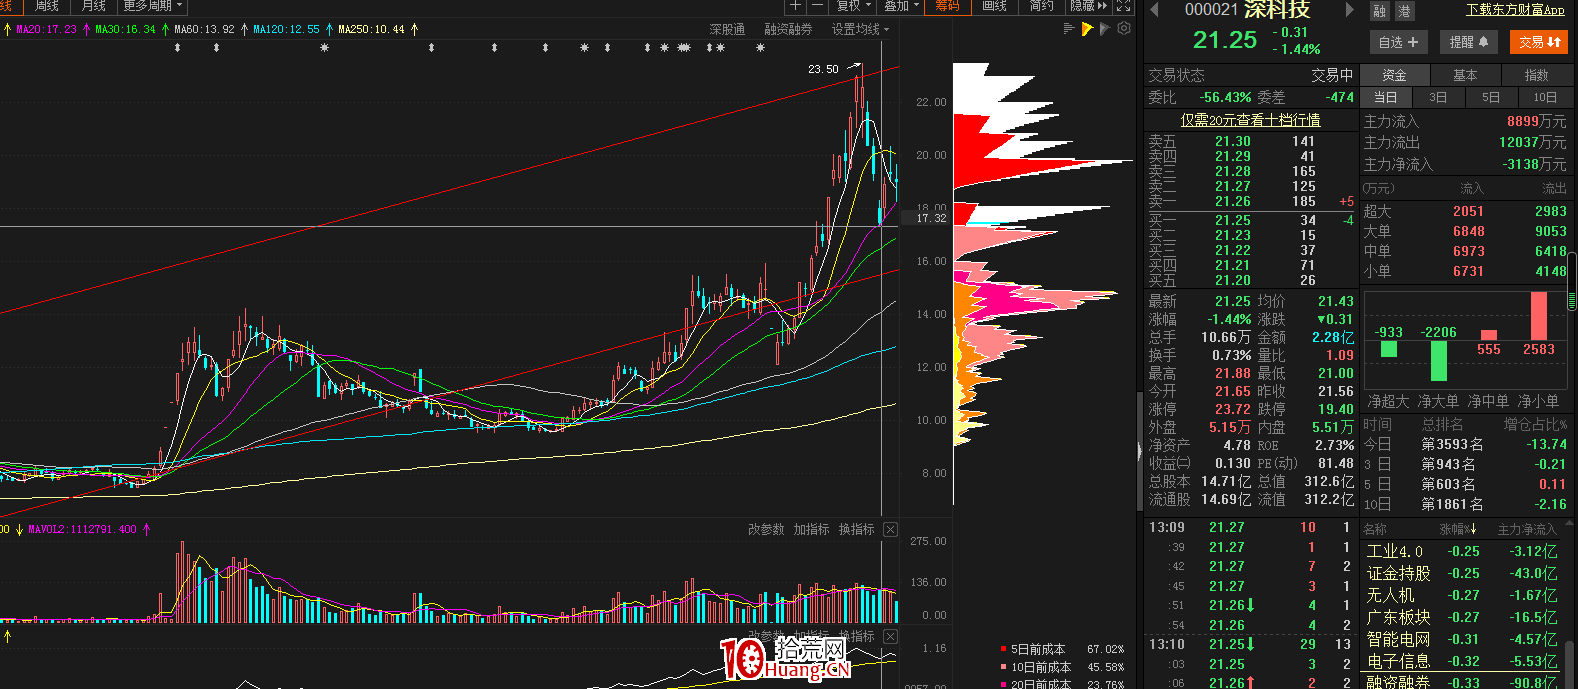Click the 自选 + add button
The width and height of the screenshot is (1578, 689).
[x=1397, y=42]
